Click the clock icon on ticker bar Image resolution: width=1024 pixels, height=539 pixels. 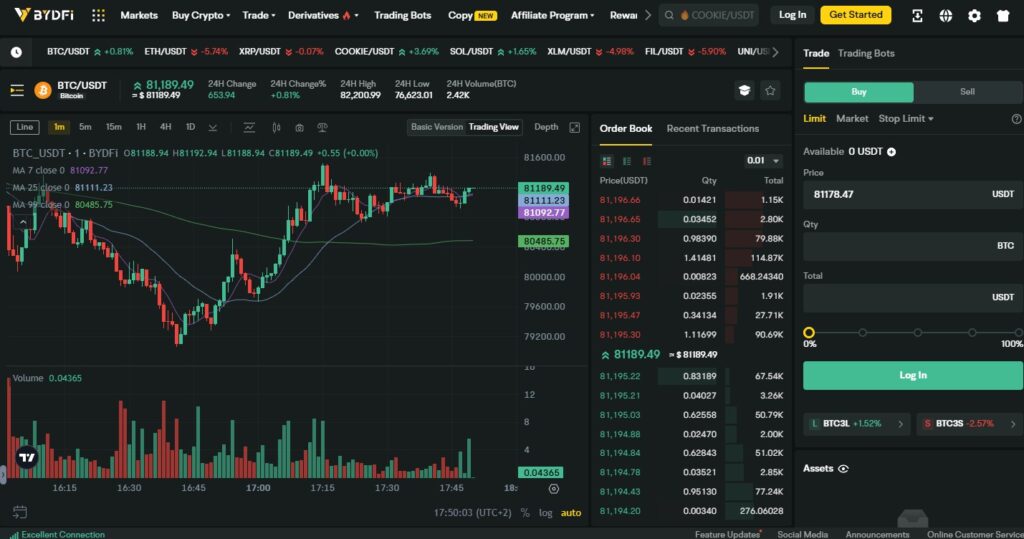(16, 52)
